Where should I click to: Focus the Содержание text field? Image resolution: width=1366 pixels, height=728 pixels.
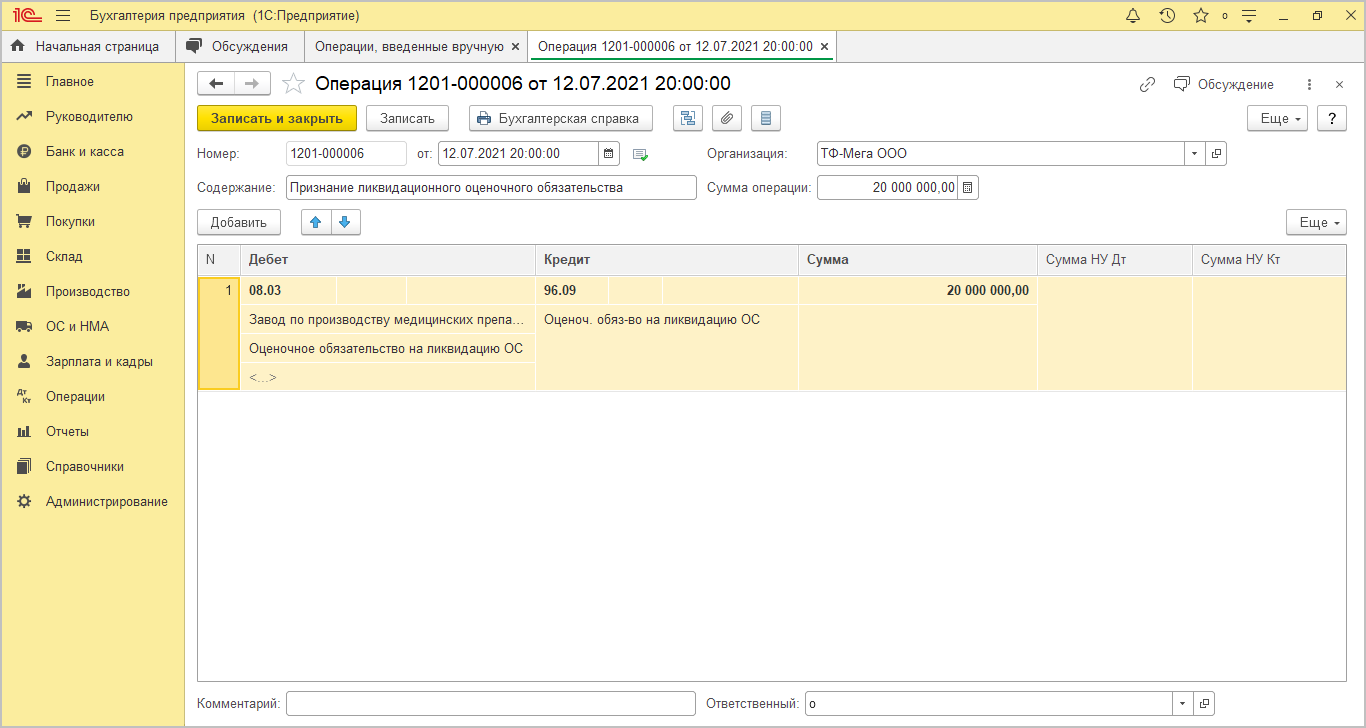point(490,188)
